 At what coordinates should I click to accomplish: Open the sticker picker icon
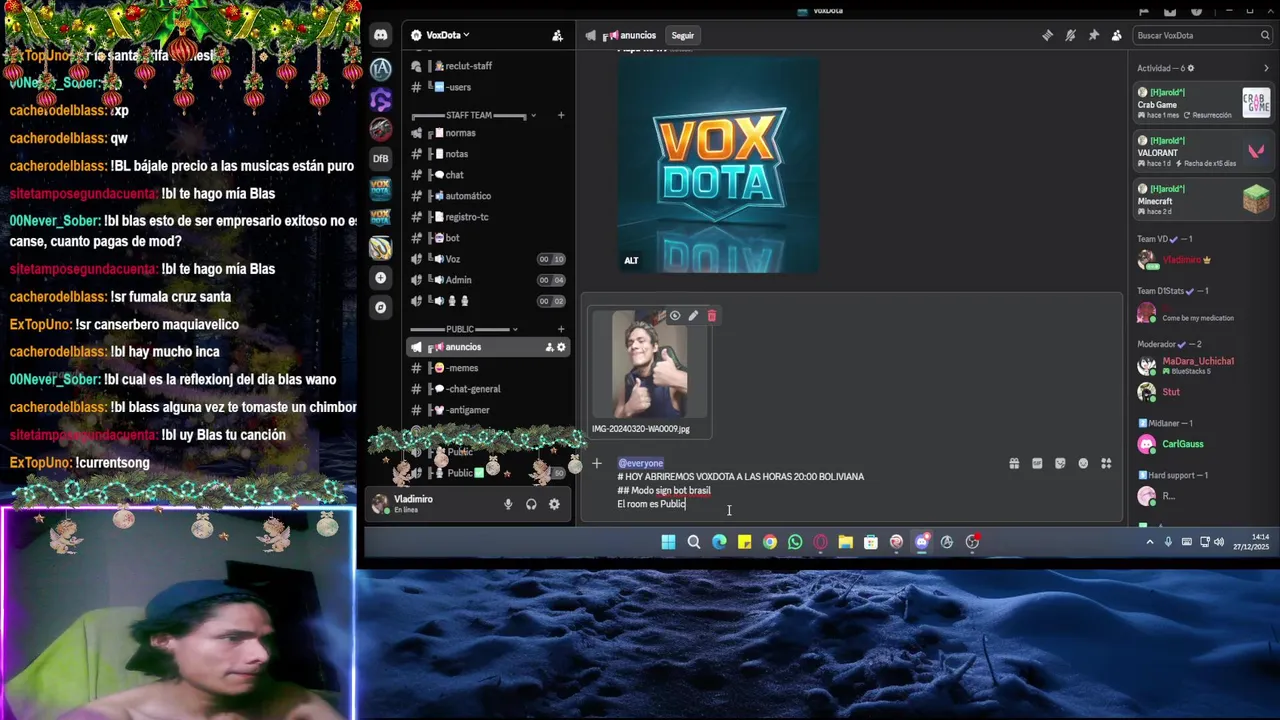click(1060, 463)
